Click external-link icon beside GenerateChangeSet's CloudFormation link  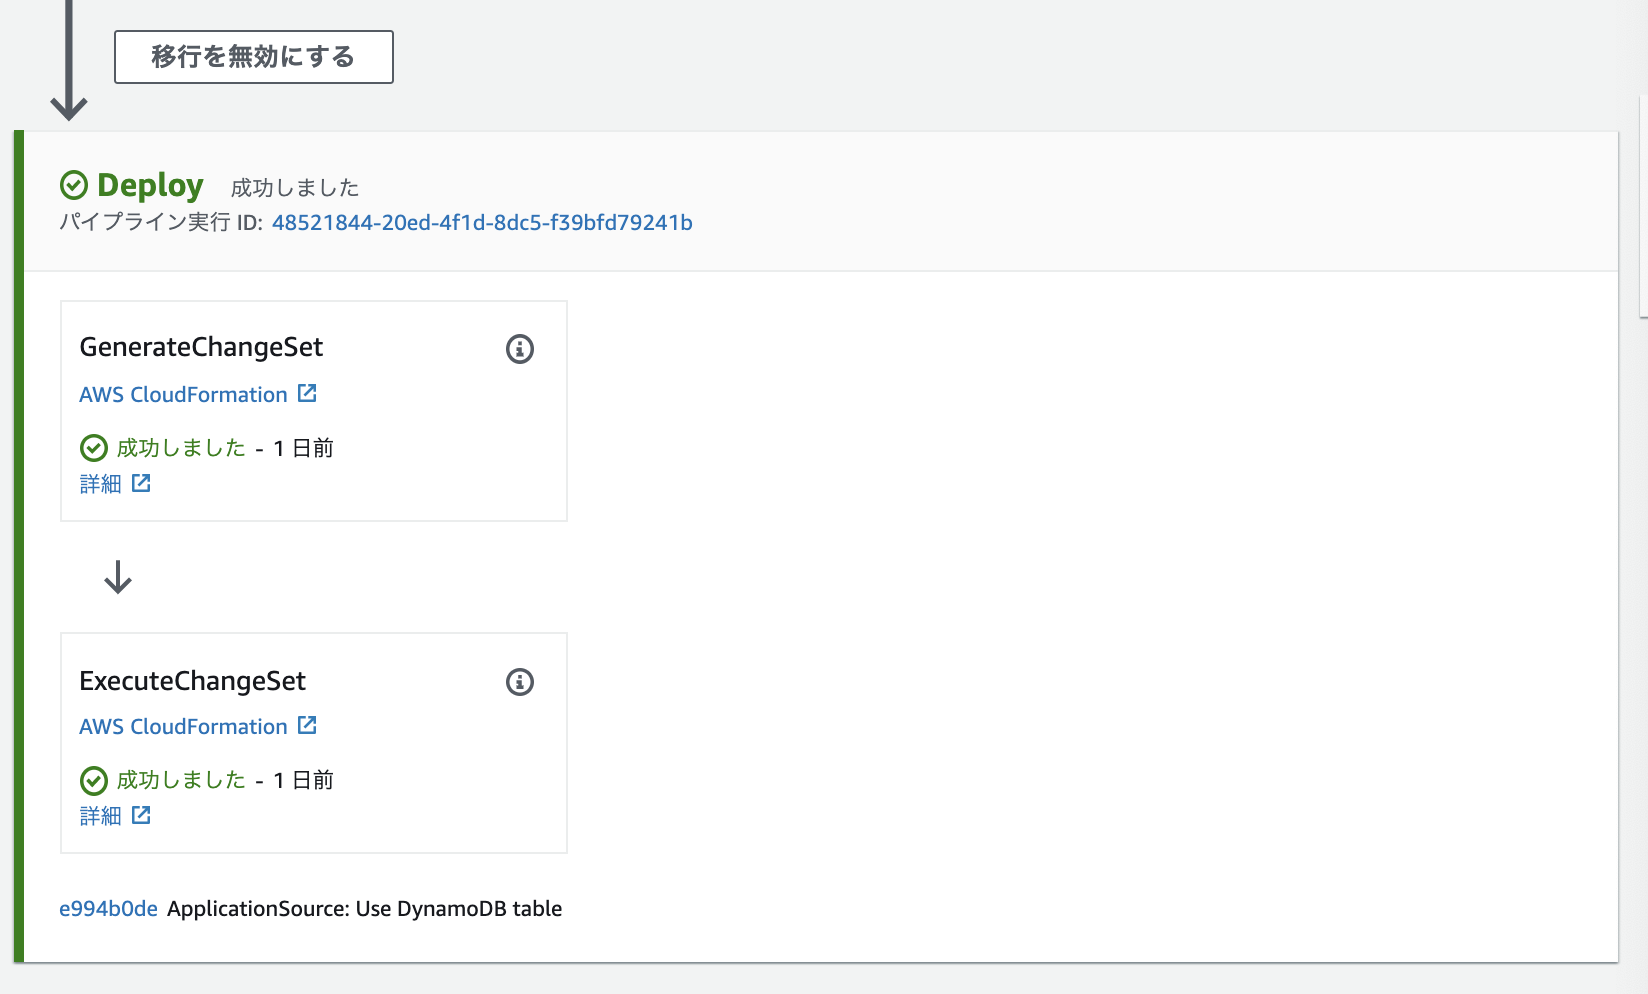307,393
